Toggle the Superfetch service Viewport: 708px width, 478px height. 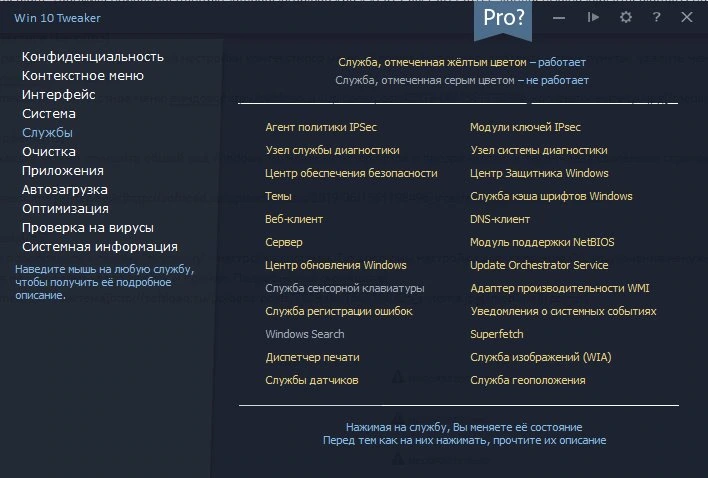(497, 334)
